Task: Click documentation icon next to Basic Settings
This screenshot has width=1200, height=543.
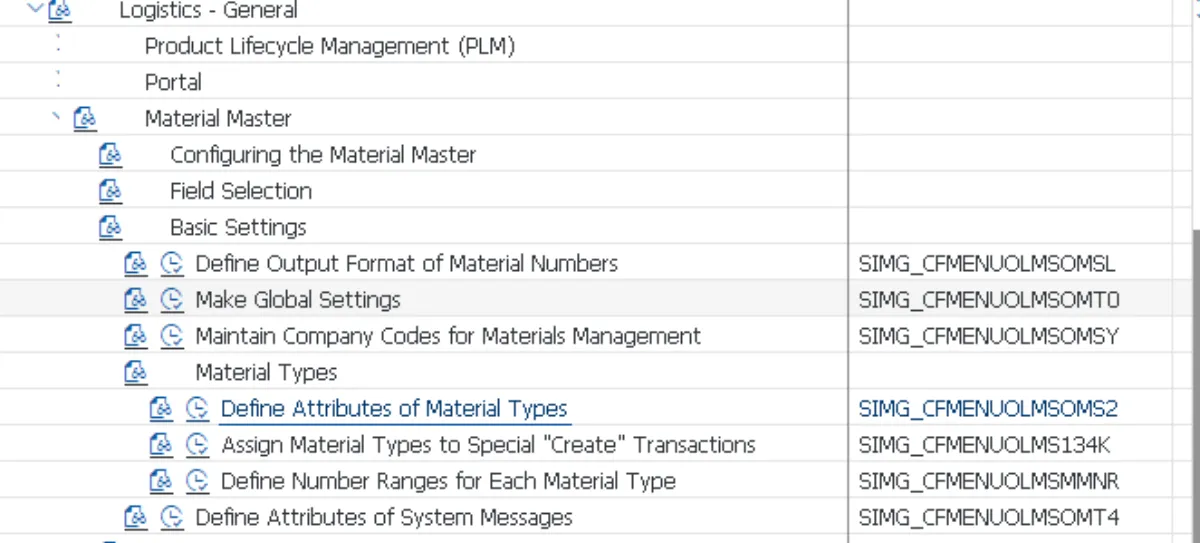Action: [x=110, y=227]
